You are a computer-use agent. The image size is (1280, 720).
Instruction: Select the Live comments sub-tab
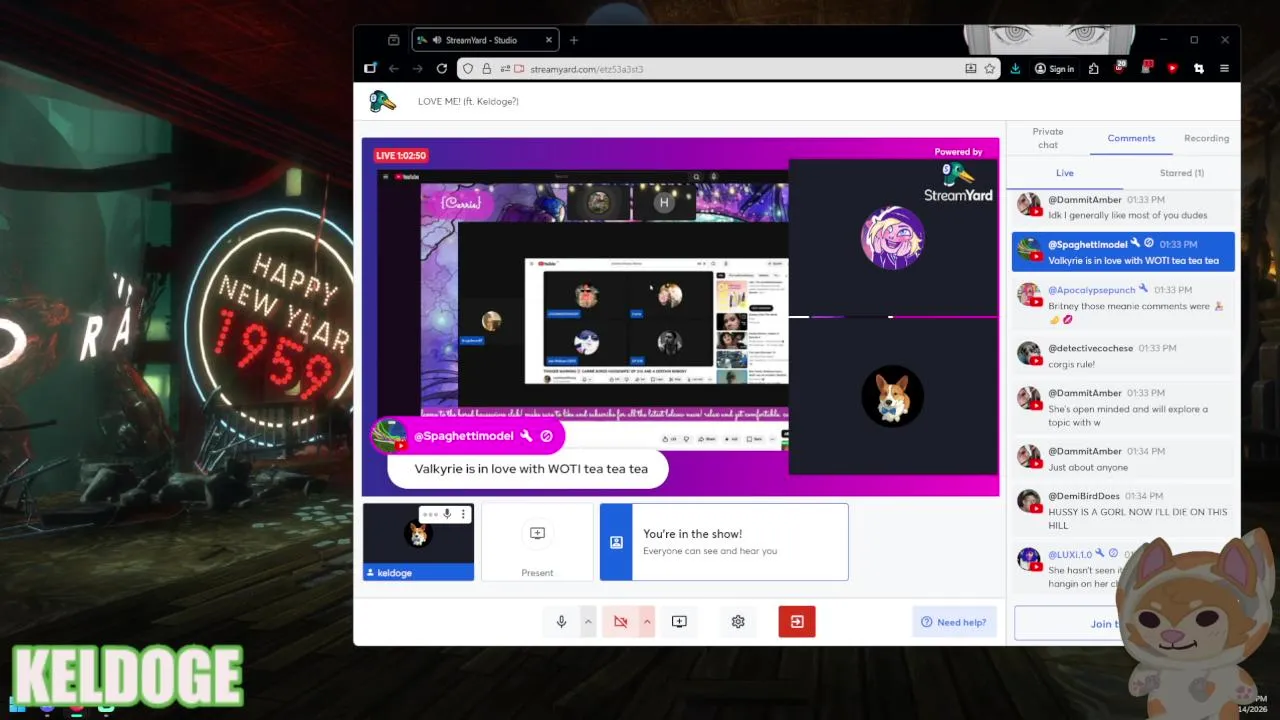pos(1065,173)
